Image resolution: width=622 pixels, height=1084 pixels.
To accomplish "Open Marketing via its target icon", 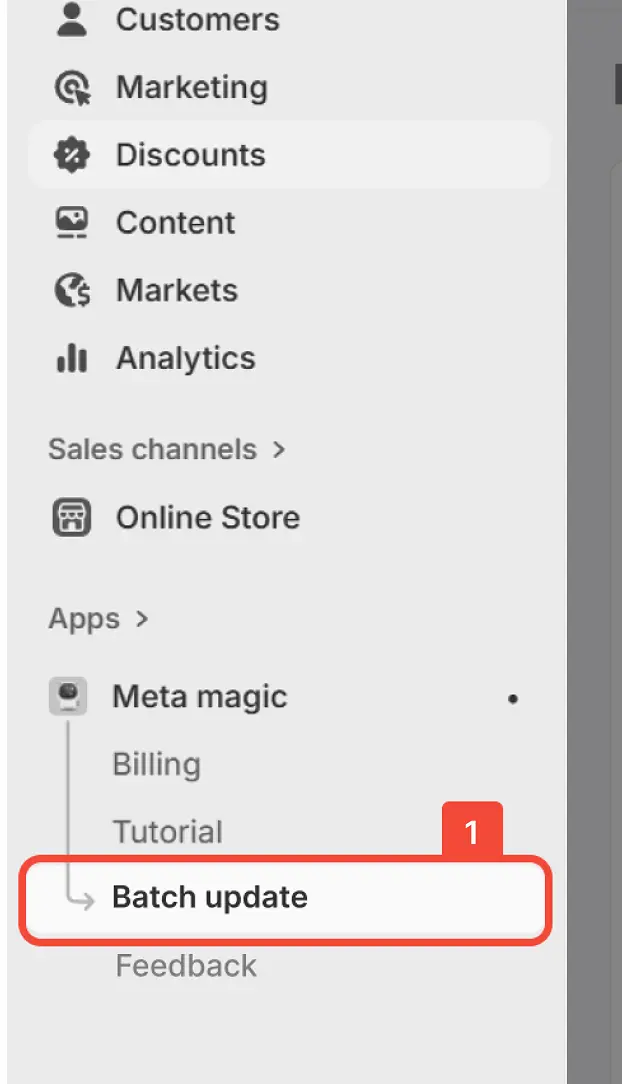I will [70, 87].
